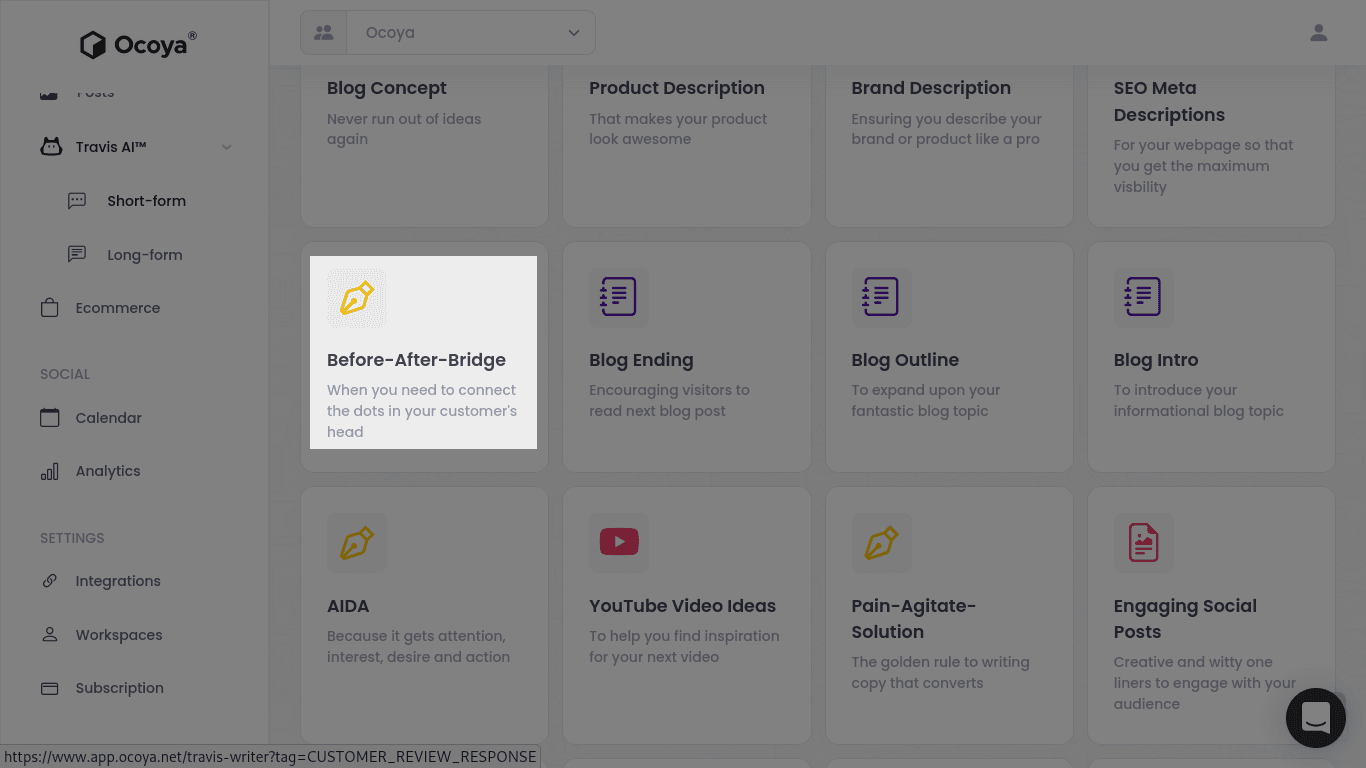1366x768 pixels.
Task: Open Subscription settings
Action: pyautogui.click(x=120, y=688)
